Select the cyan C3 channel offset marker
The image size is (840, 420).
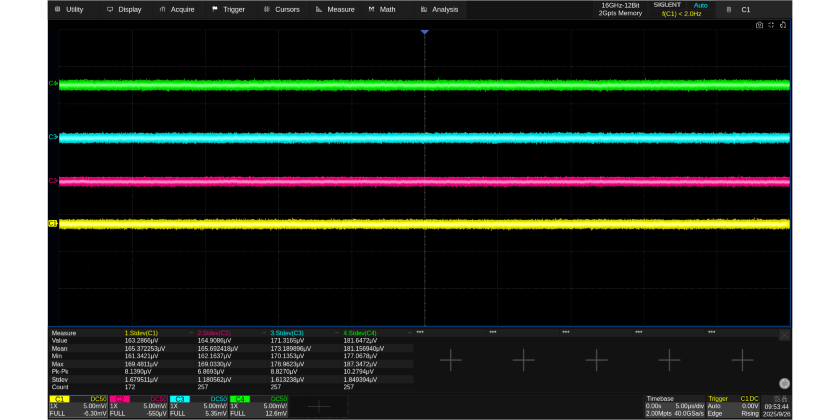coord(53,137)
